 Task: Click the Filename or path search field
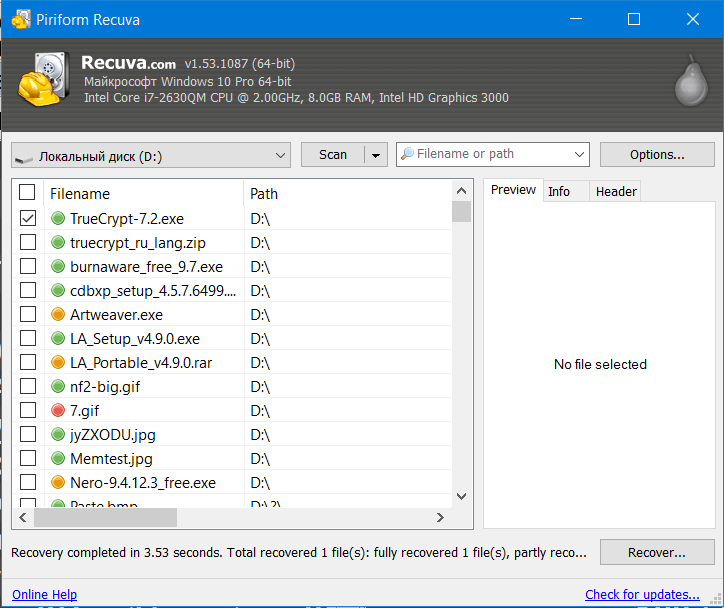pos(493,154)
